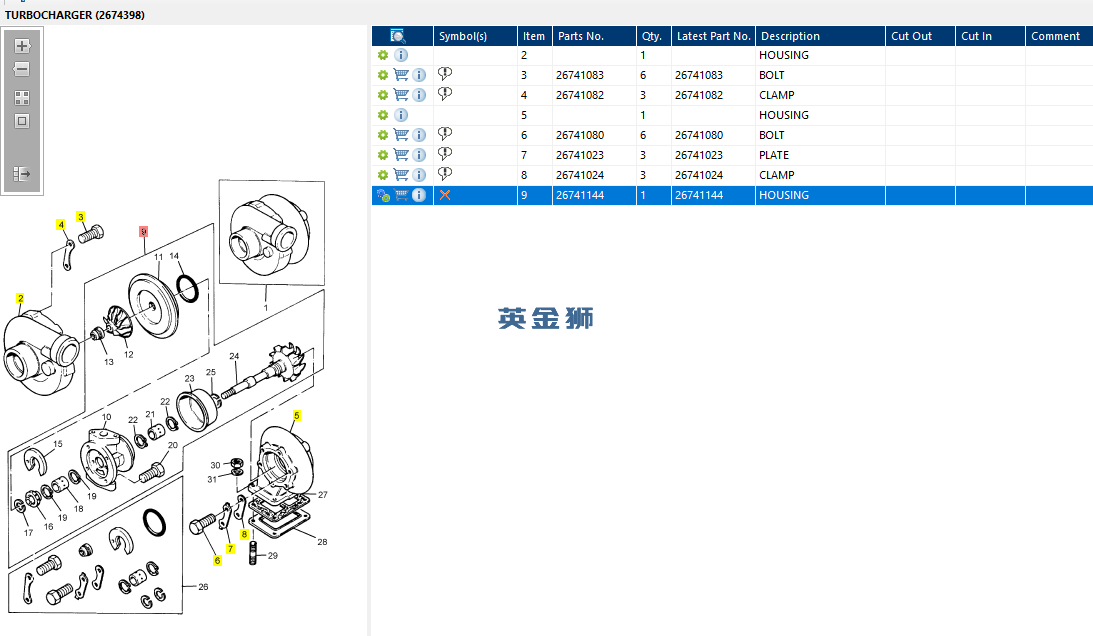Image resolution: width=1093 pixels, height=636 pixels.
Task: Open info for item 8 CLAMP
Action: tap(419, 175)
